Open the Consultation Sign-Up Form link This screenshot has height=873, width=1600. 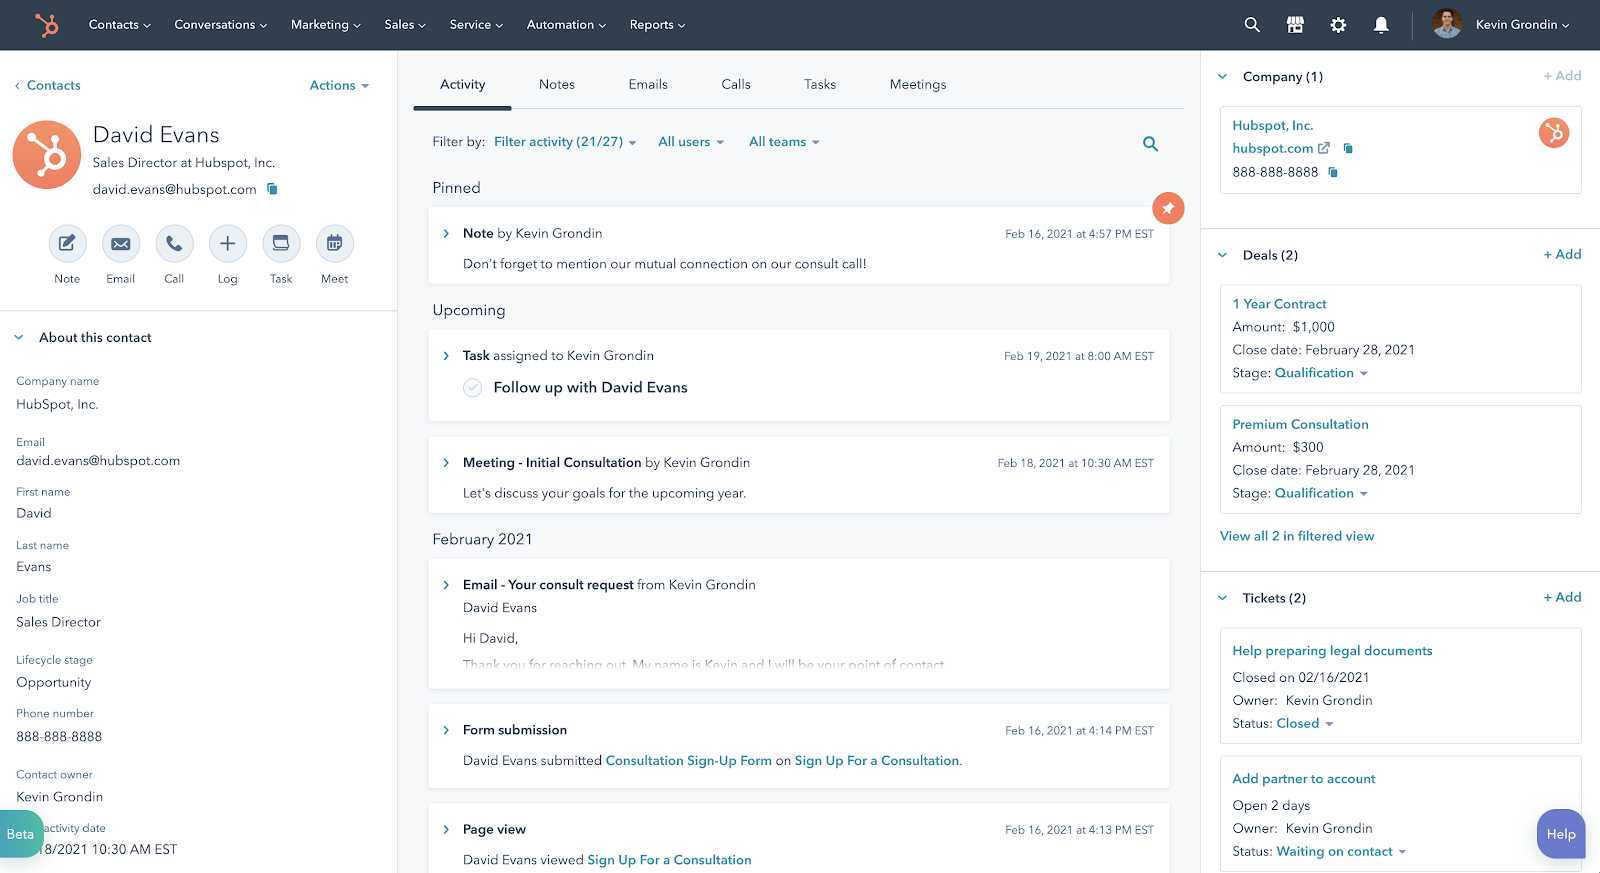coord(689,761)
